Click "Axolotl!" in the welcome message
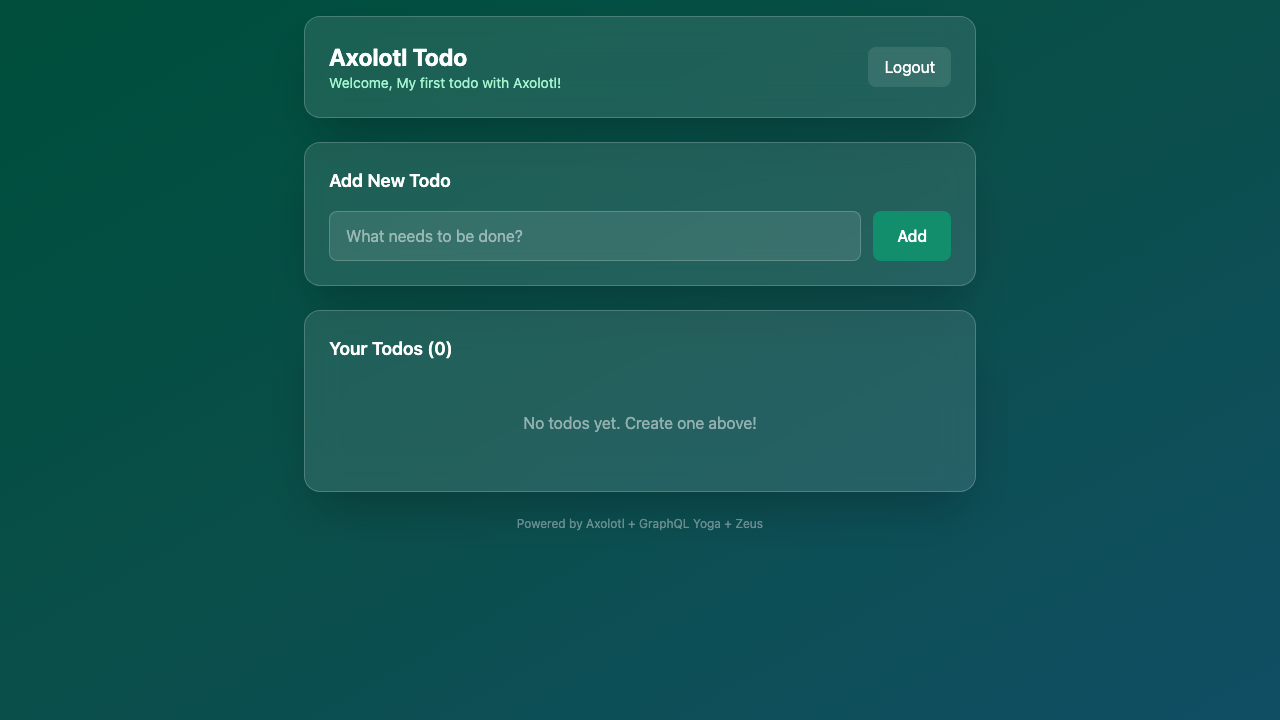Screen dimensions: 1280x720 pos(537,83)
